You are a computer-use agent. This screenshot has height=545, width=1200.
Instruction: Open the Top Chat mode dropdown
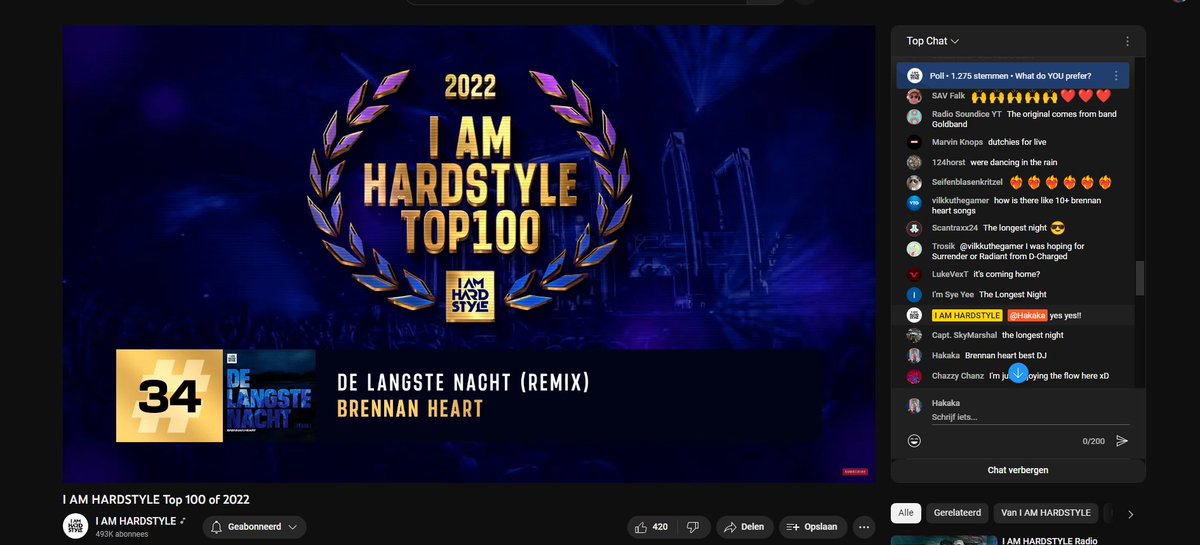pos(933,41)
